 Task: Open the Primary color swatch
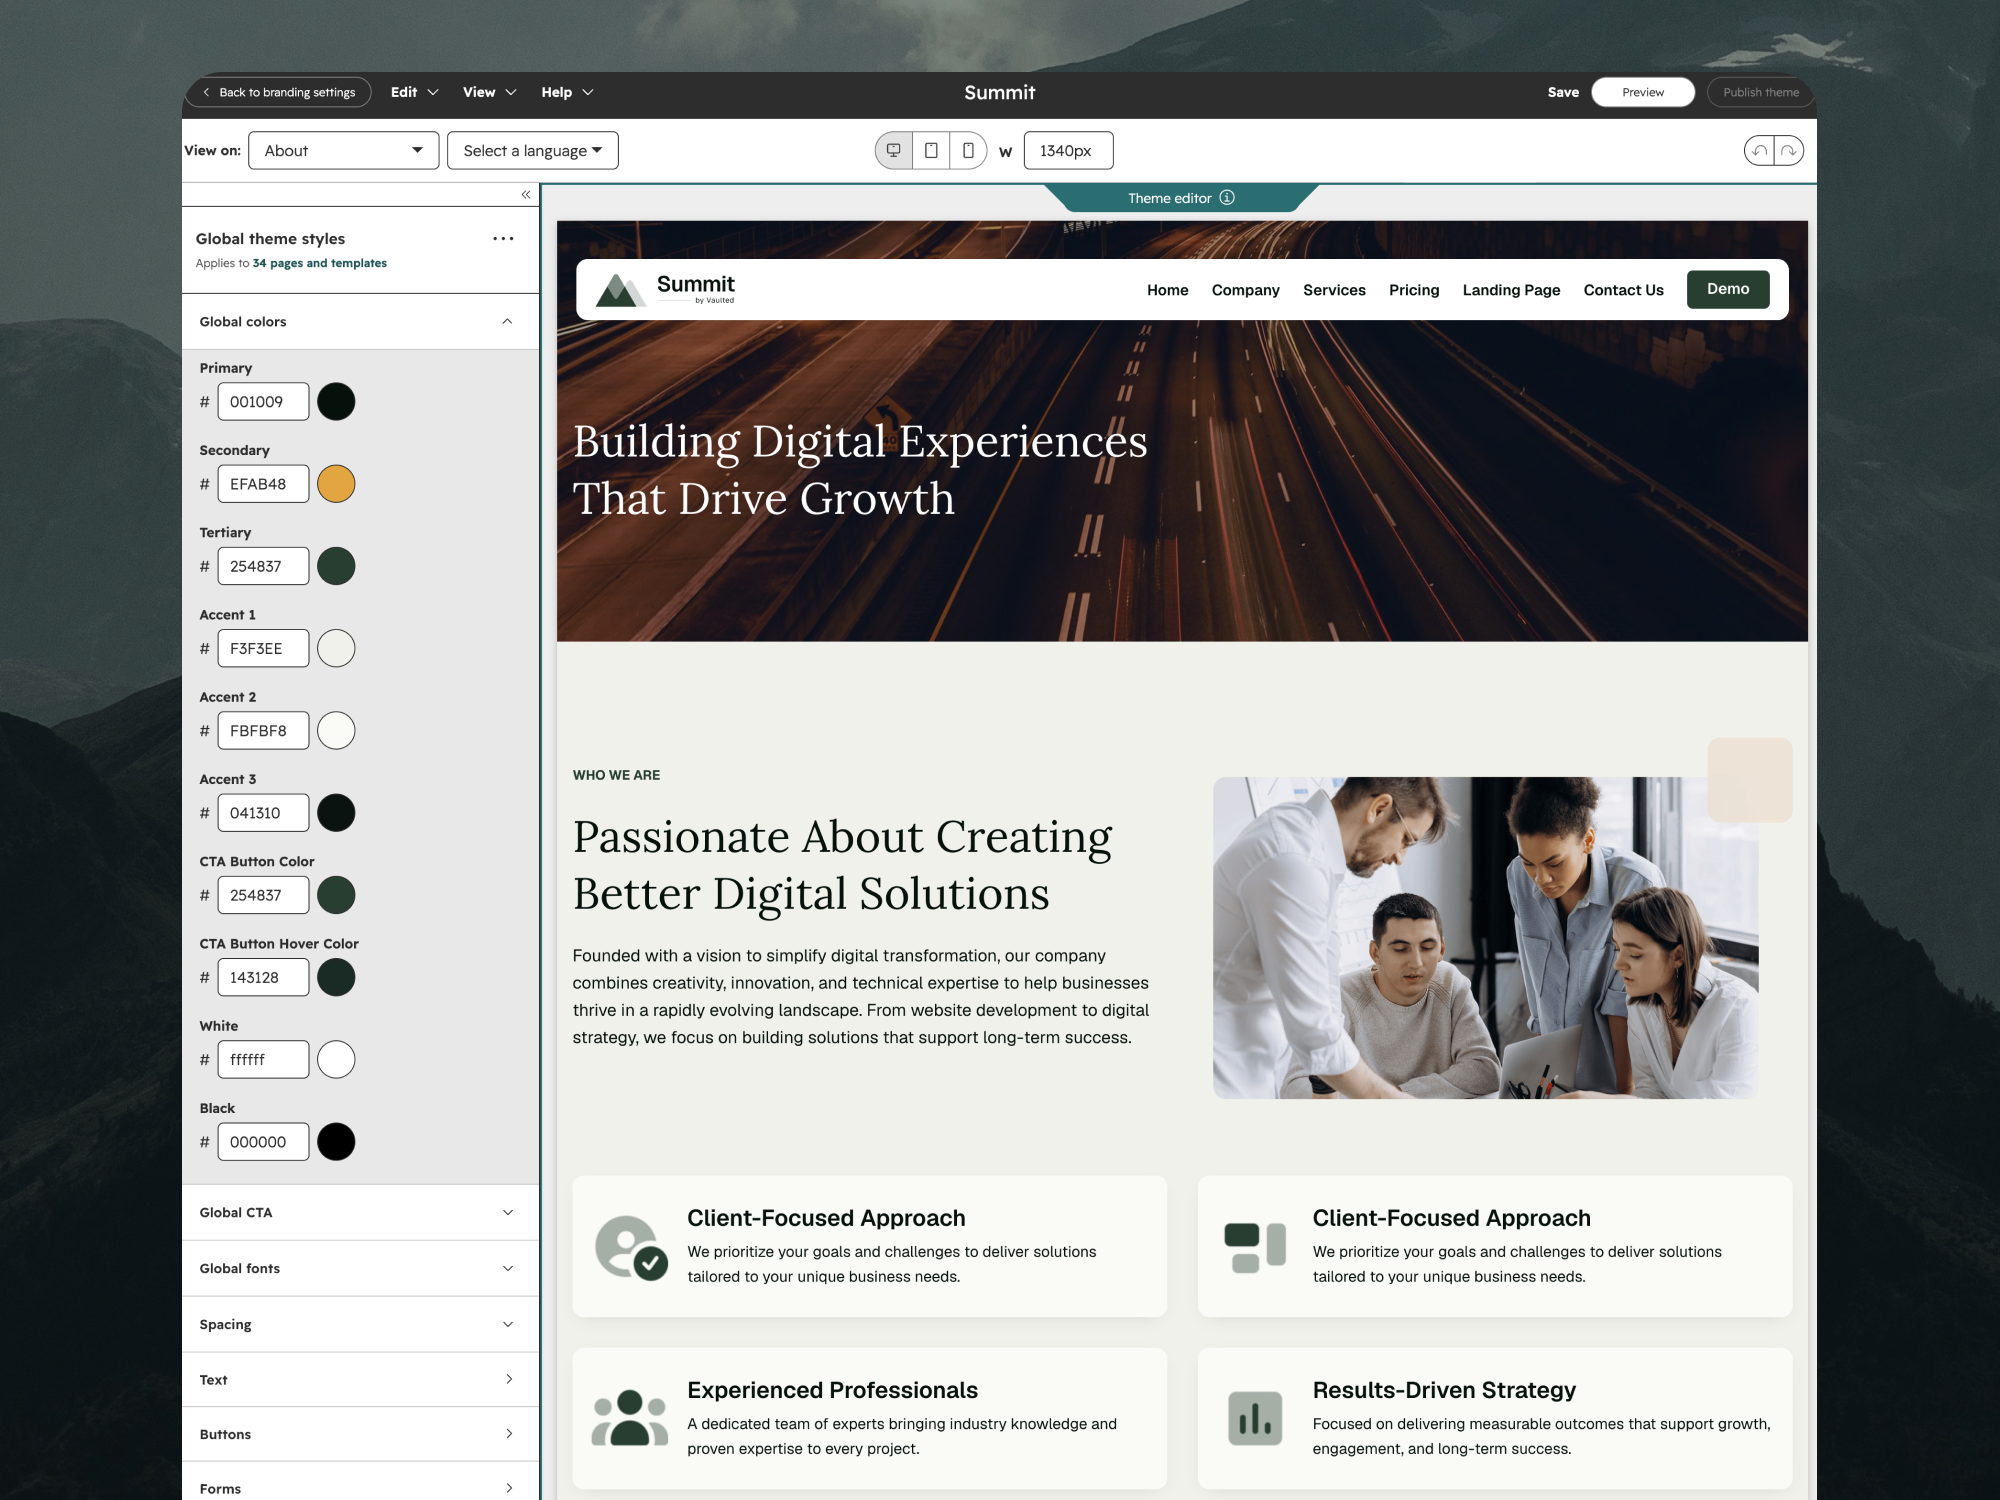coord(336,402)
